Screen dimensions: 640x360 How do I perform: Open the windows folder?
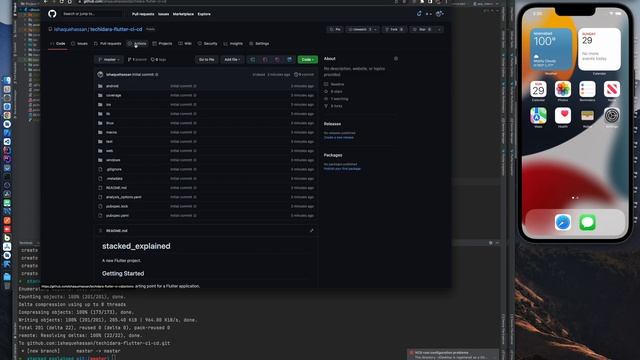[113, 160]
